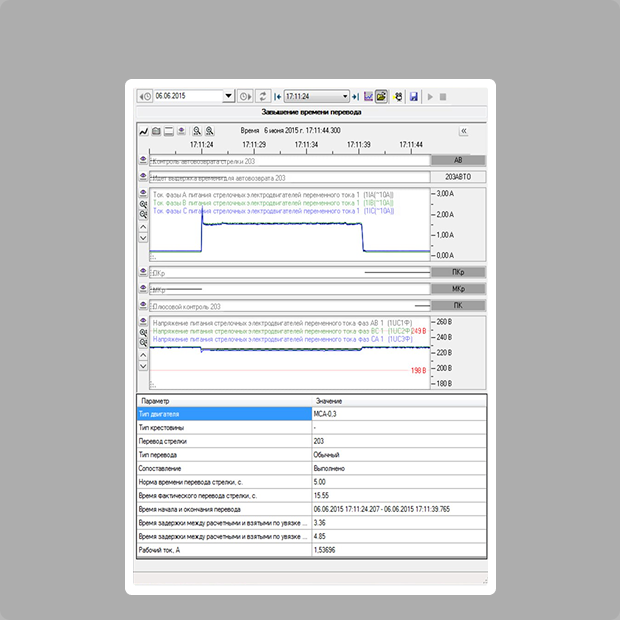Click the next-time clock icon after the date

click(x=245, y=96)
